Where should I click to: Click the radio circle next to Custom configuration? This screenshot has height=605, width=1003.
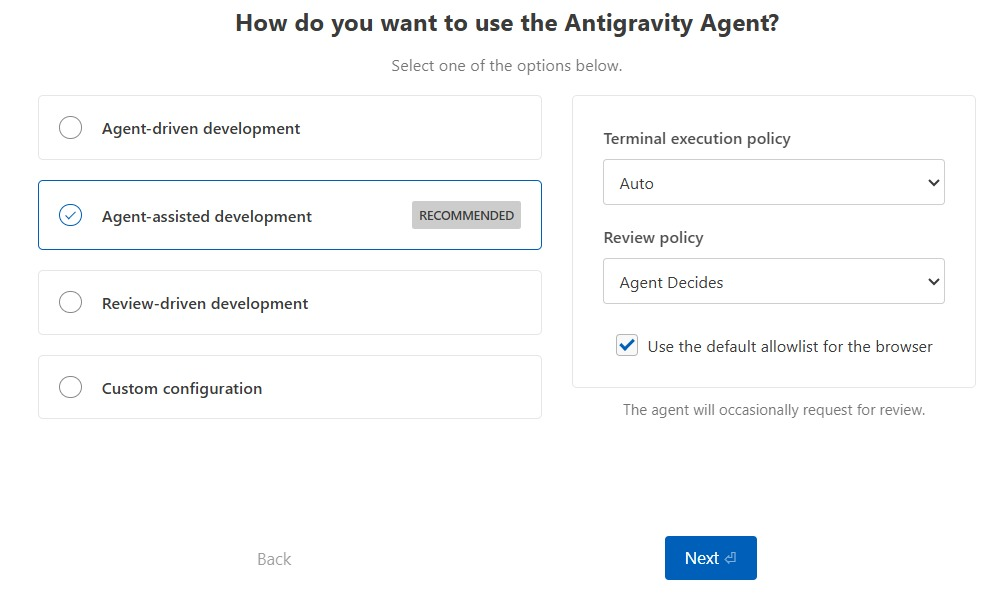click(x=70, y=387)
